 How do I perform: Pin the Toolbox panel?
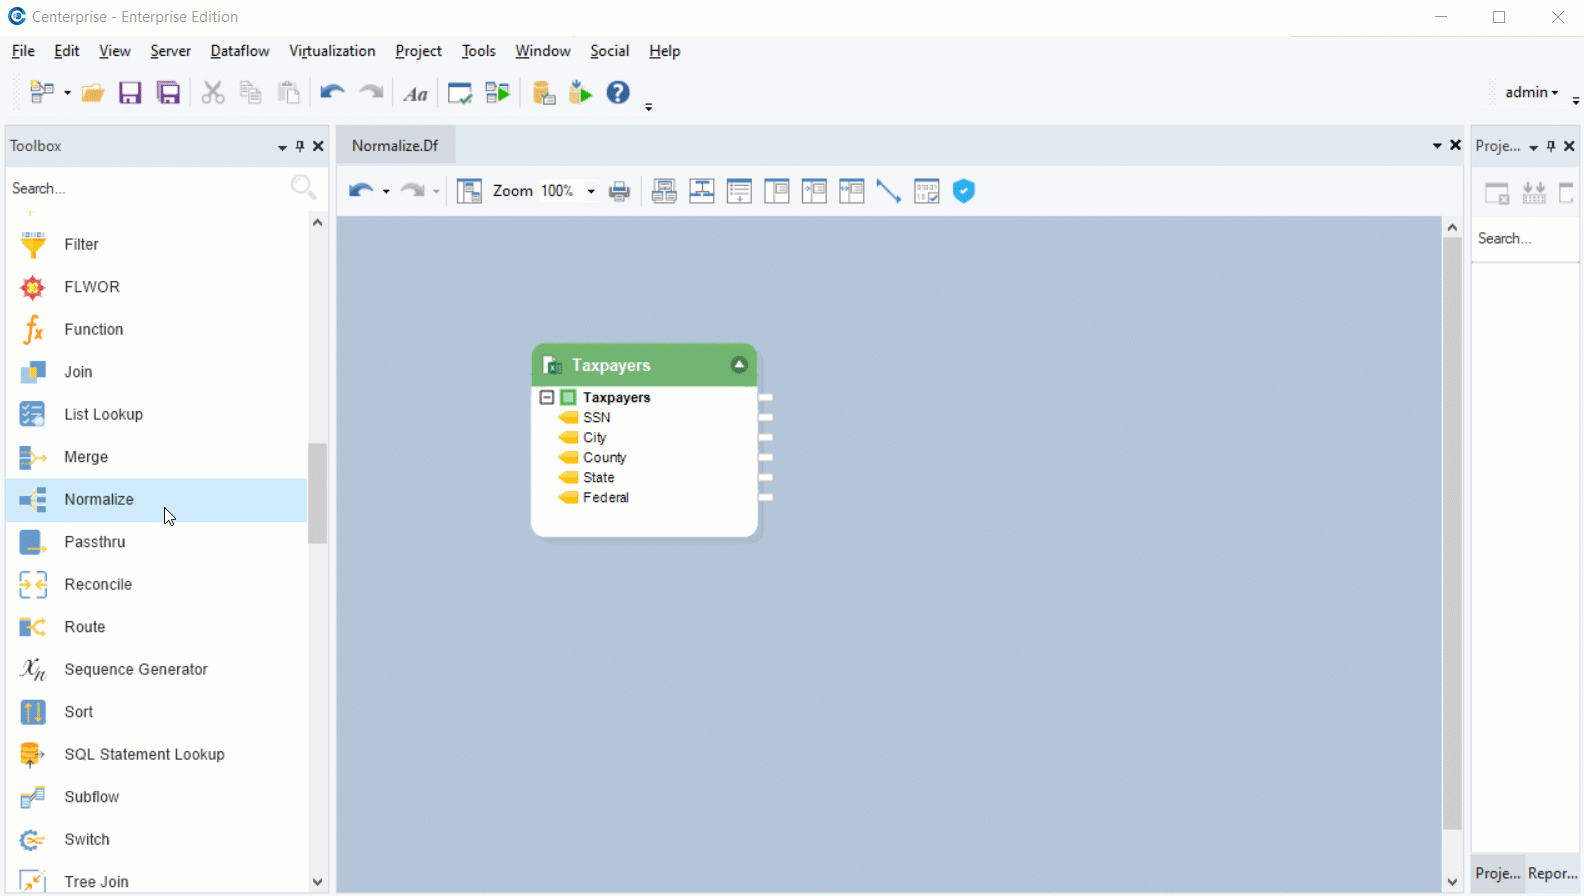coord(300,146)
